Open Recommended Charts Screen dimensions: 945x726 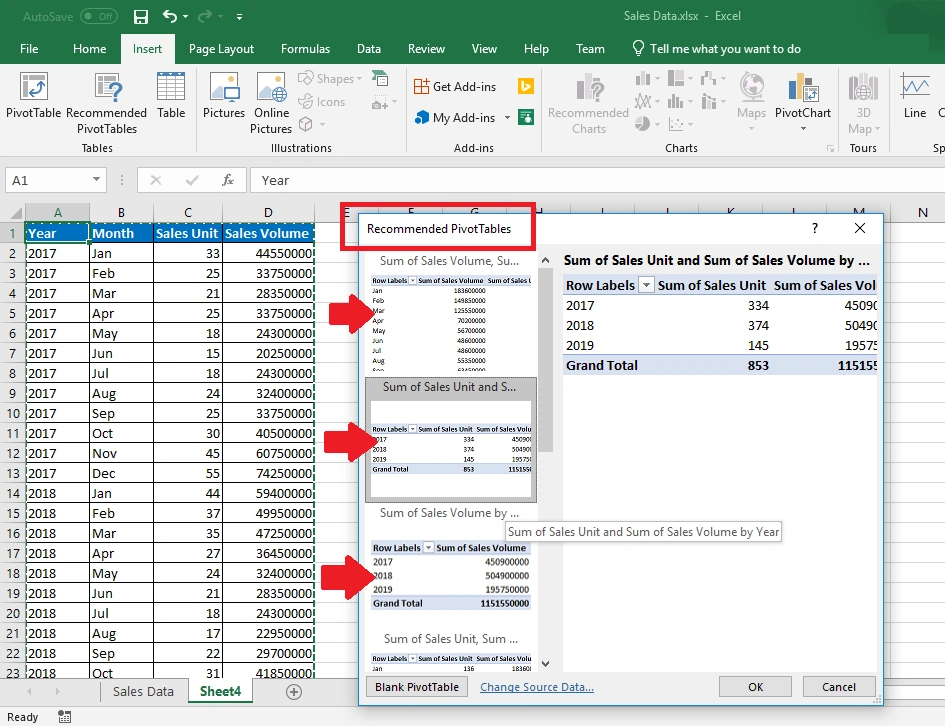[x=588, y=103]
